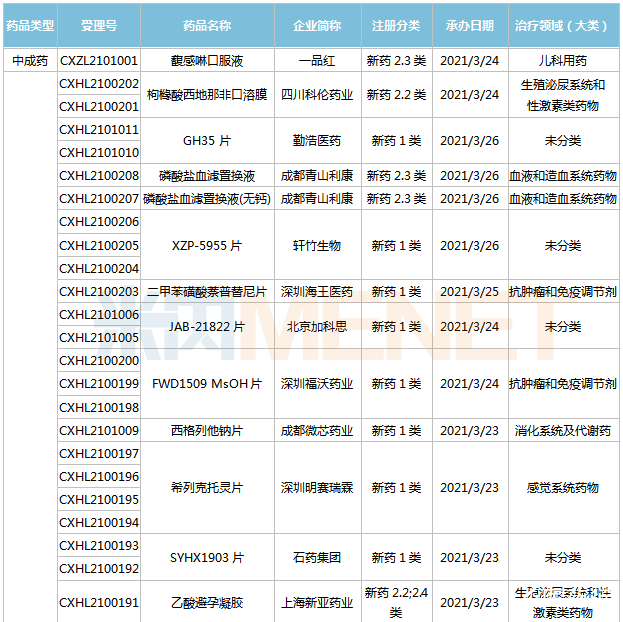Screen dimensions: 623x622
Task: Select company cell 深圳海王医药
Action: (x=317, y=292)
